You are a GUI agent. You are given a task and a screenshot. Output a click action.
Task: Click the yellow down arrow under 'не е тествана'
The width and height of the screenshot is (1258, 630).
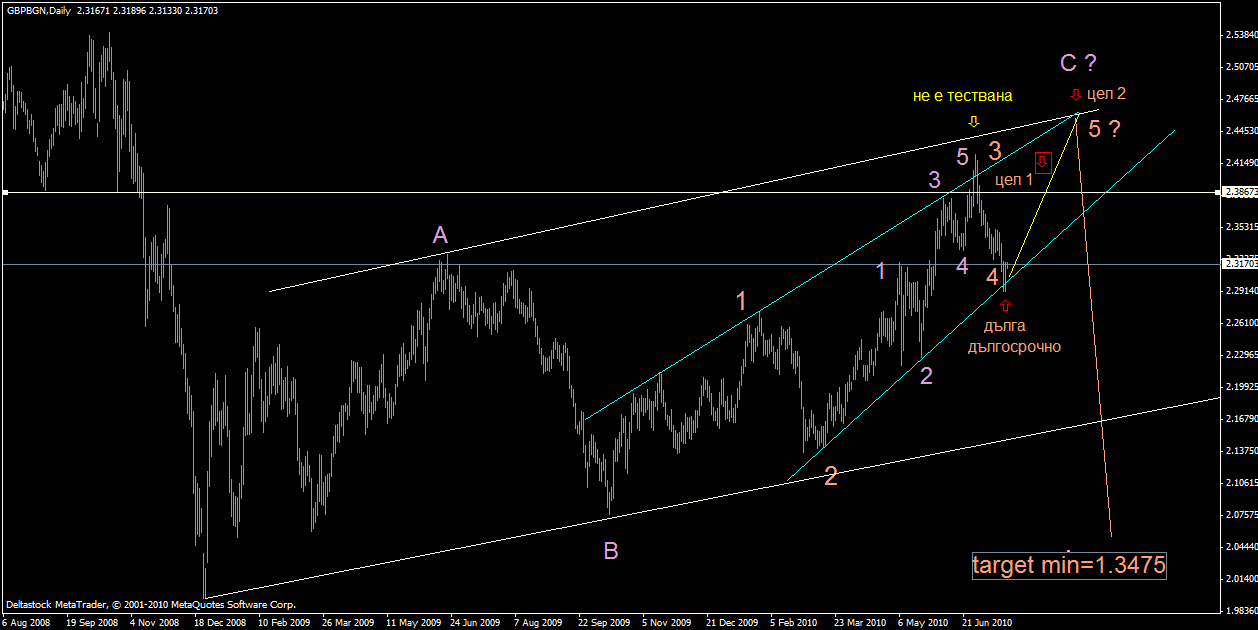974,121
